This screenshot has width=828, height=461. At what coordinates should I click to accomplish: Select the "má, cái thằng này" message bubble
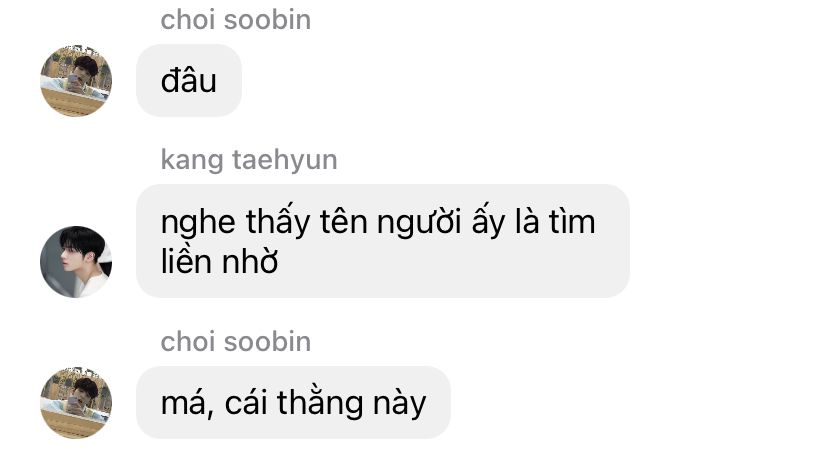pos(293,402)
